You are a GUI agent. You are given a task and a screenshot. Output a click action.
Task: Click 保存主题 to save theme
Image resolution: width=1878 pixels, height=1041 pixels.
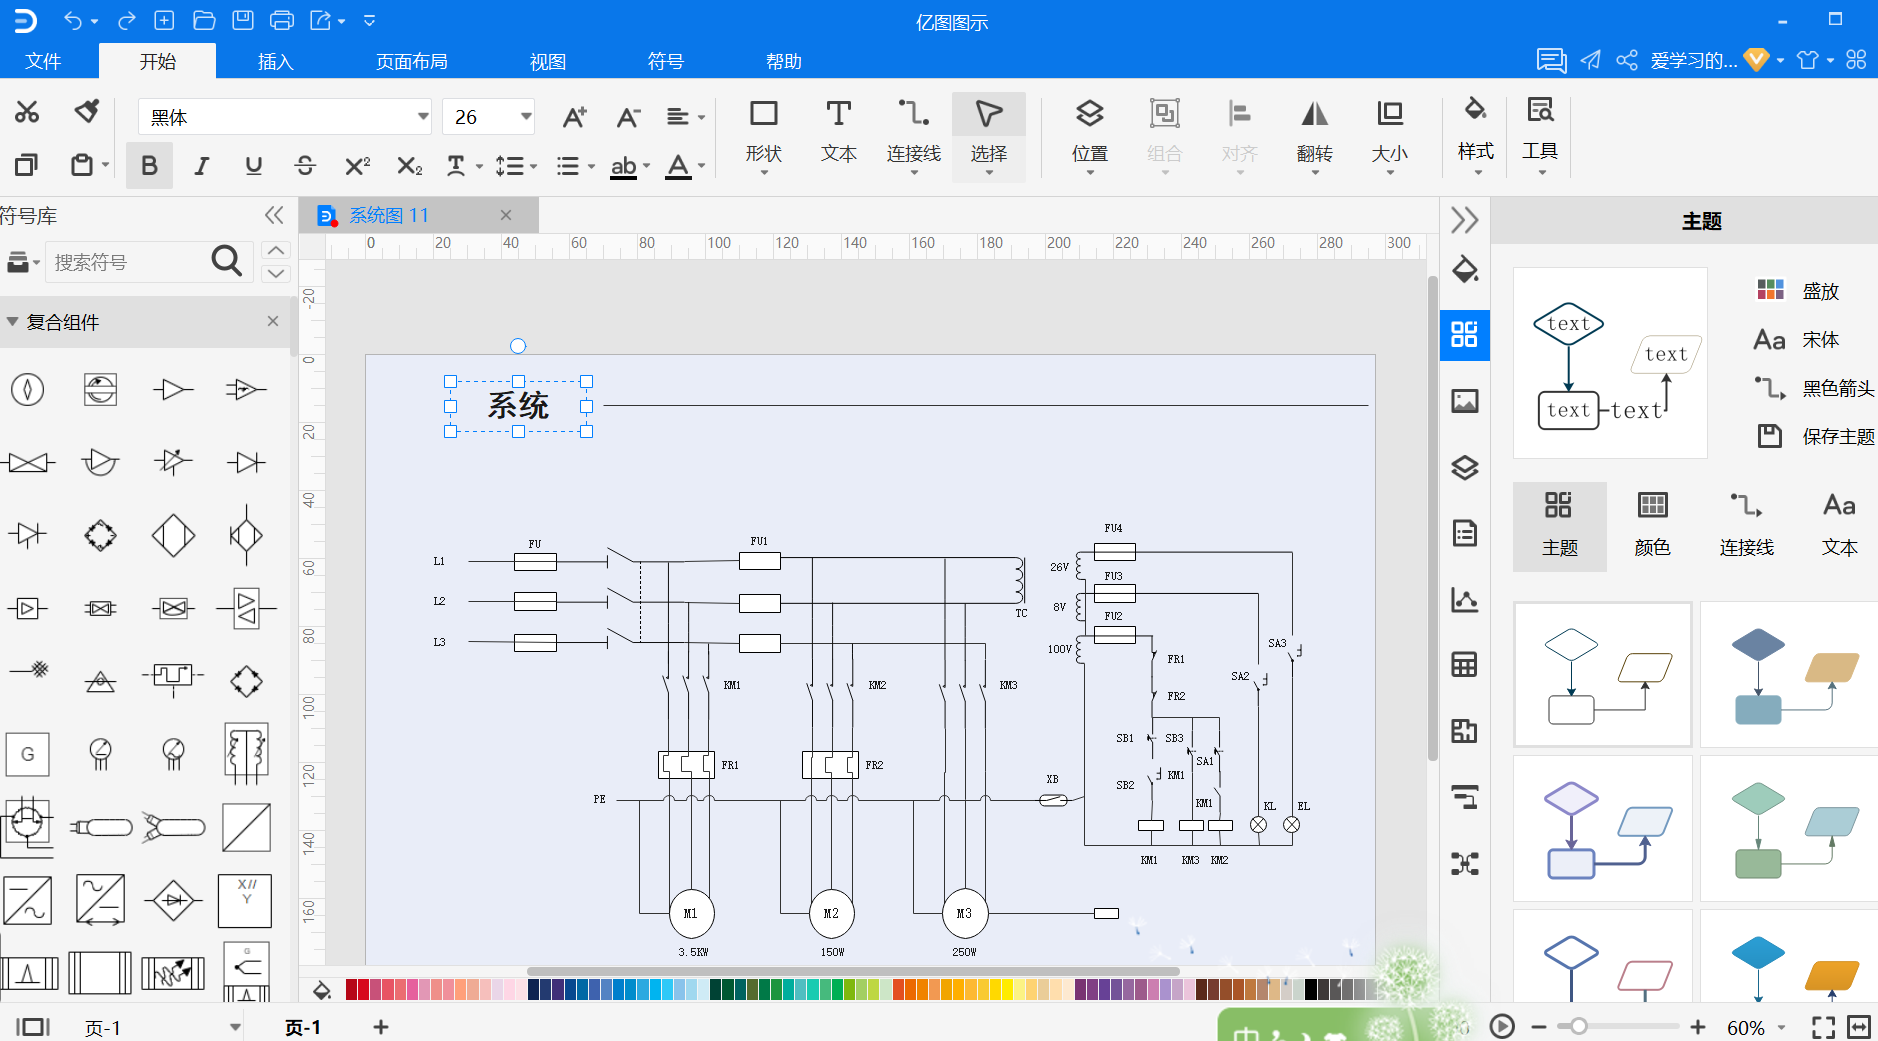1816,436
